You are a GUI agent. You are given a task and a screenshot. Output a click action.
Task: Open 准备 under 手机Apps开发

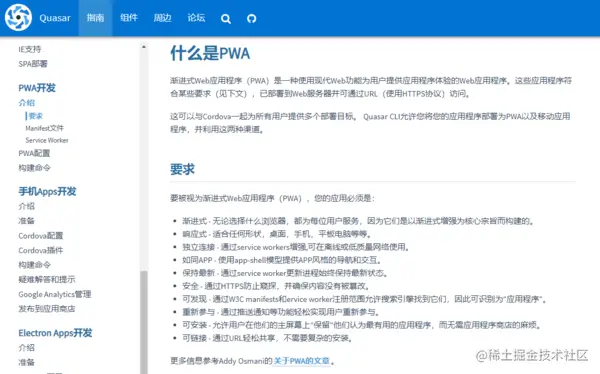pos(26,220)
